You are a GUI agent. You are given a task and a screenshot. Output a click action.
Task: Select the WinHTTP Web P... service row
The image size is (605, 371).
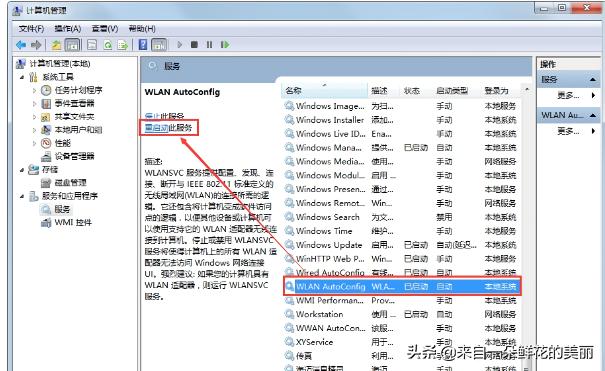pos(401,259)
